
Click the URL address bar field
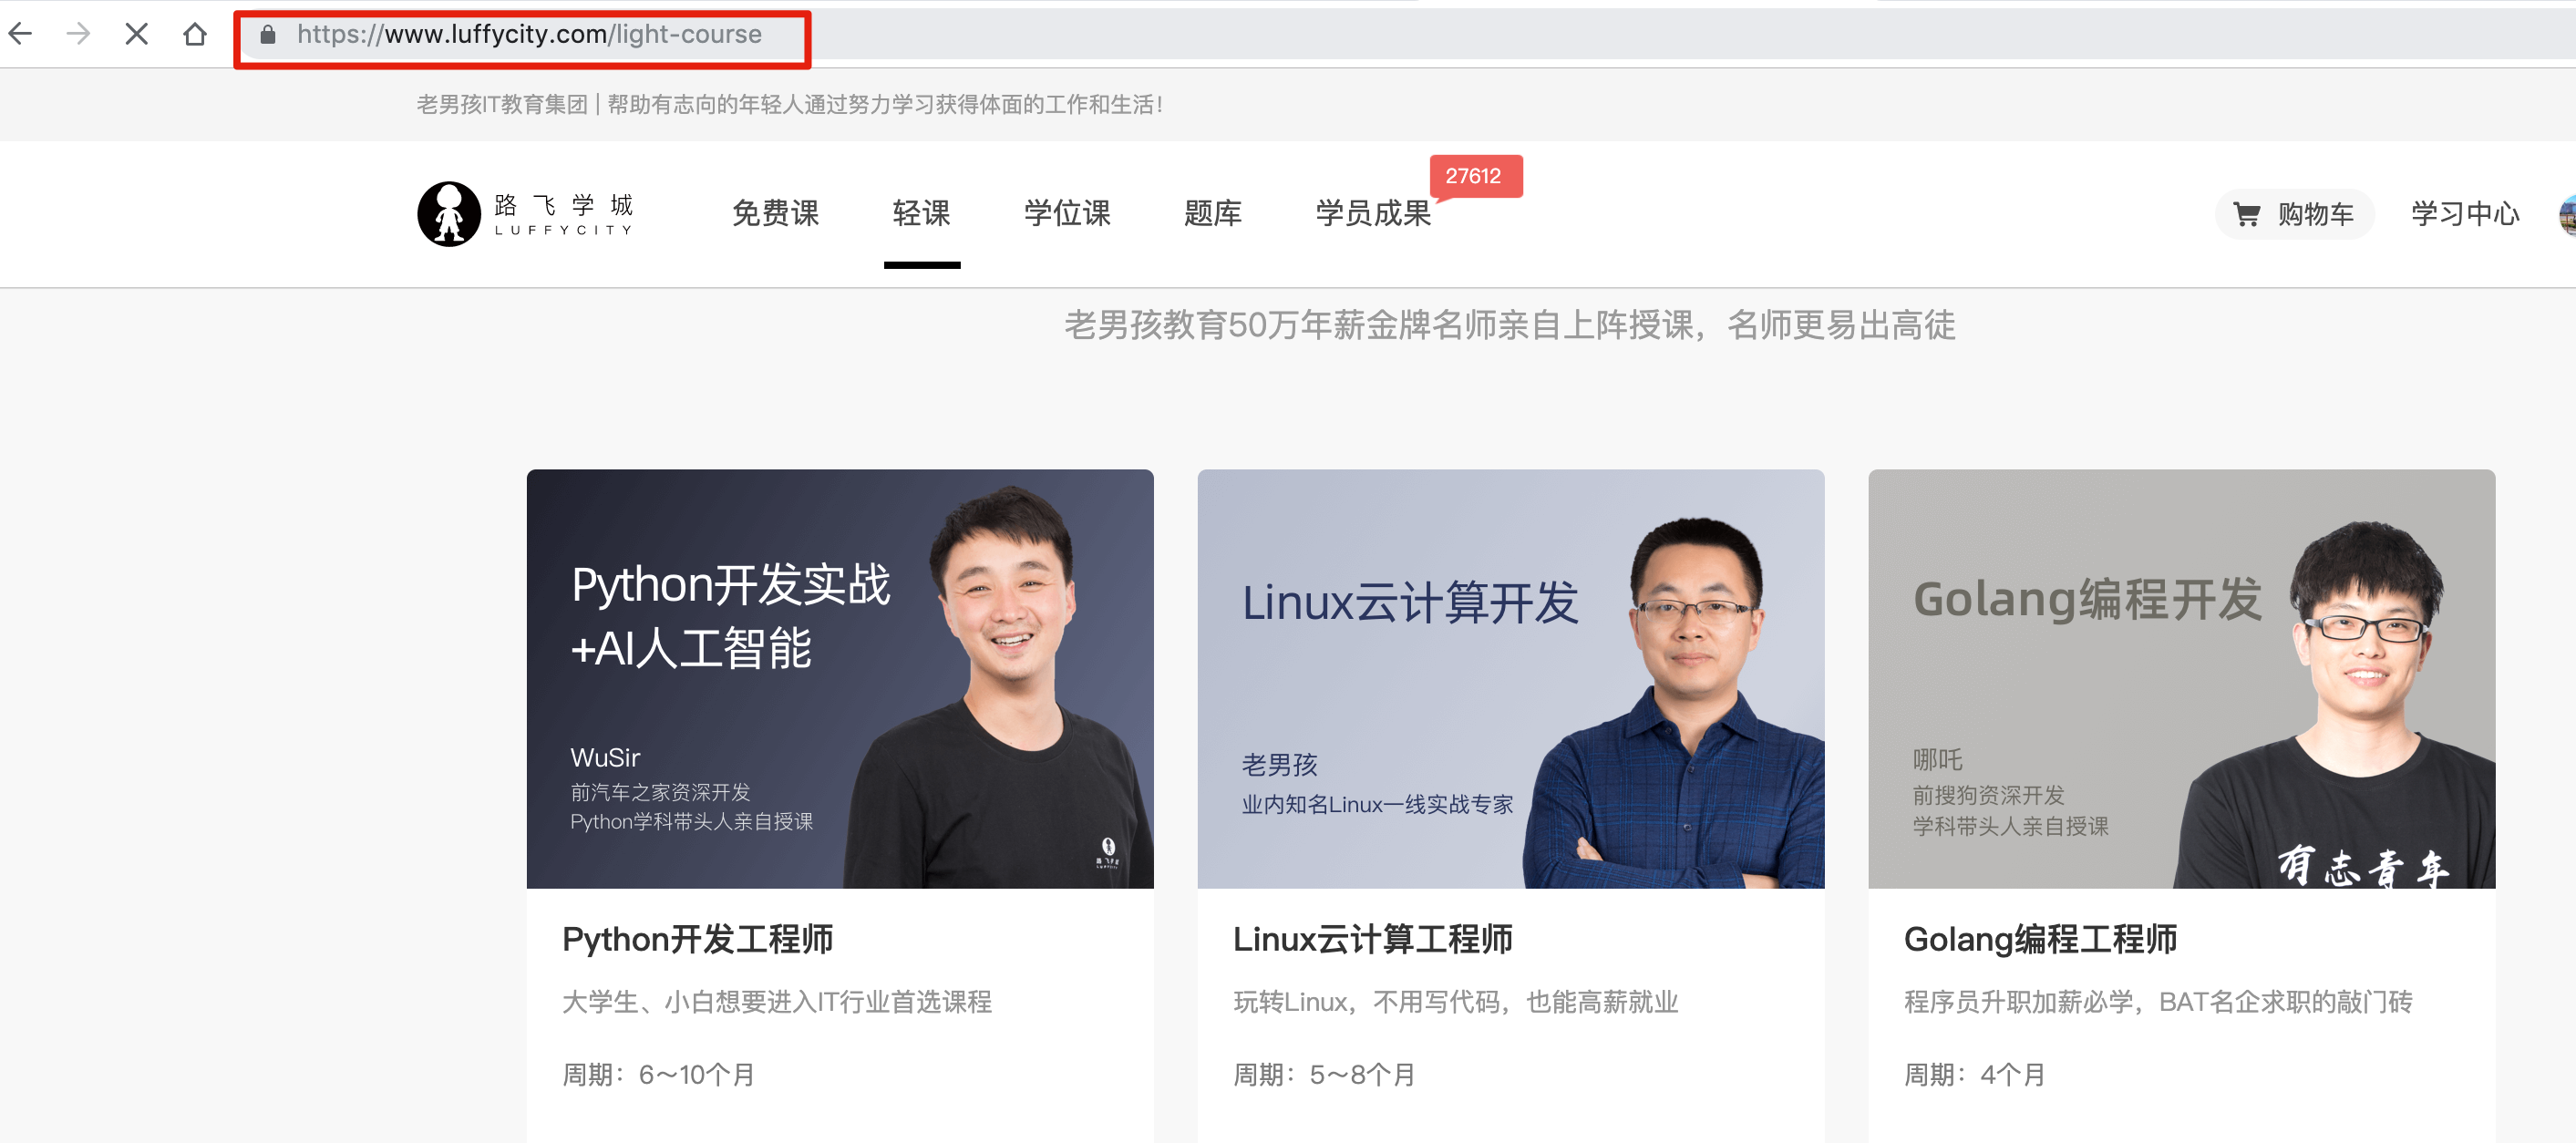point(528,35)
